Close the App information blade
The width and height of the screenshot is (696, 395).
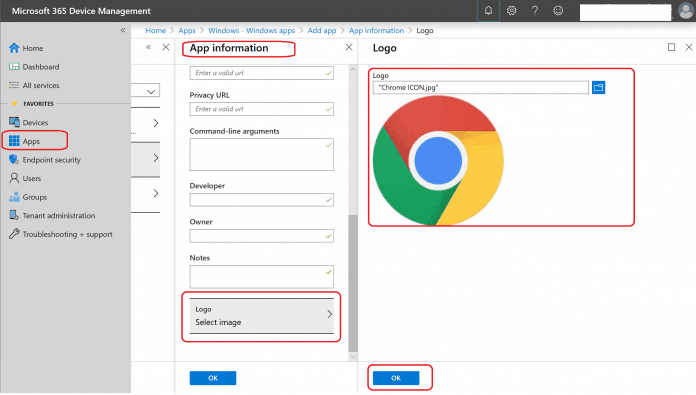[x=349, y=47]
